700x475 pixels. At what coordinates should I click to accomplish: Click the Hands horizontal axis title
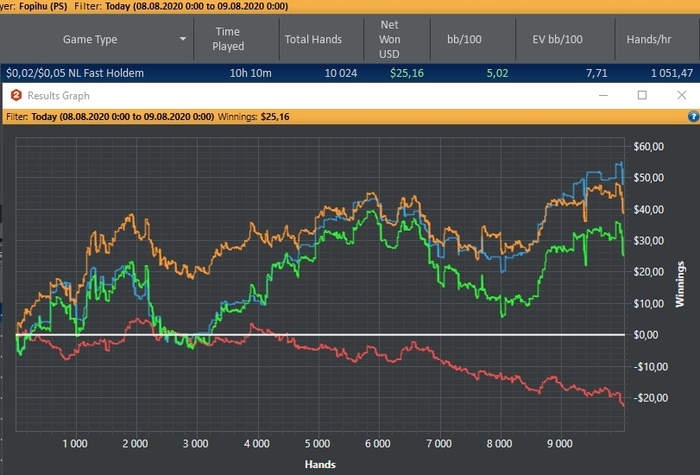320,464
